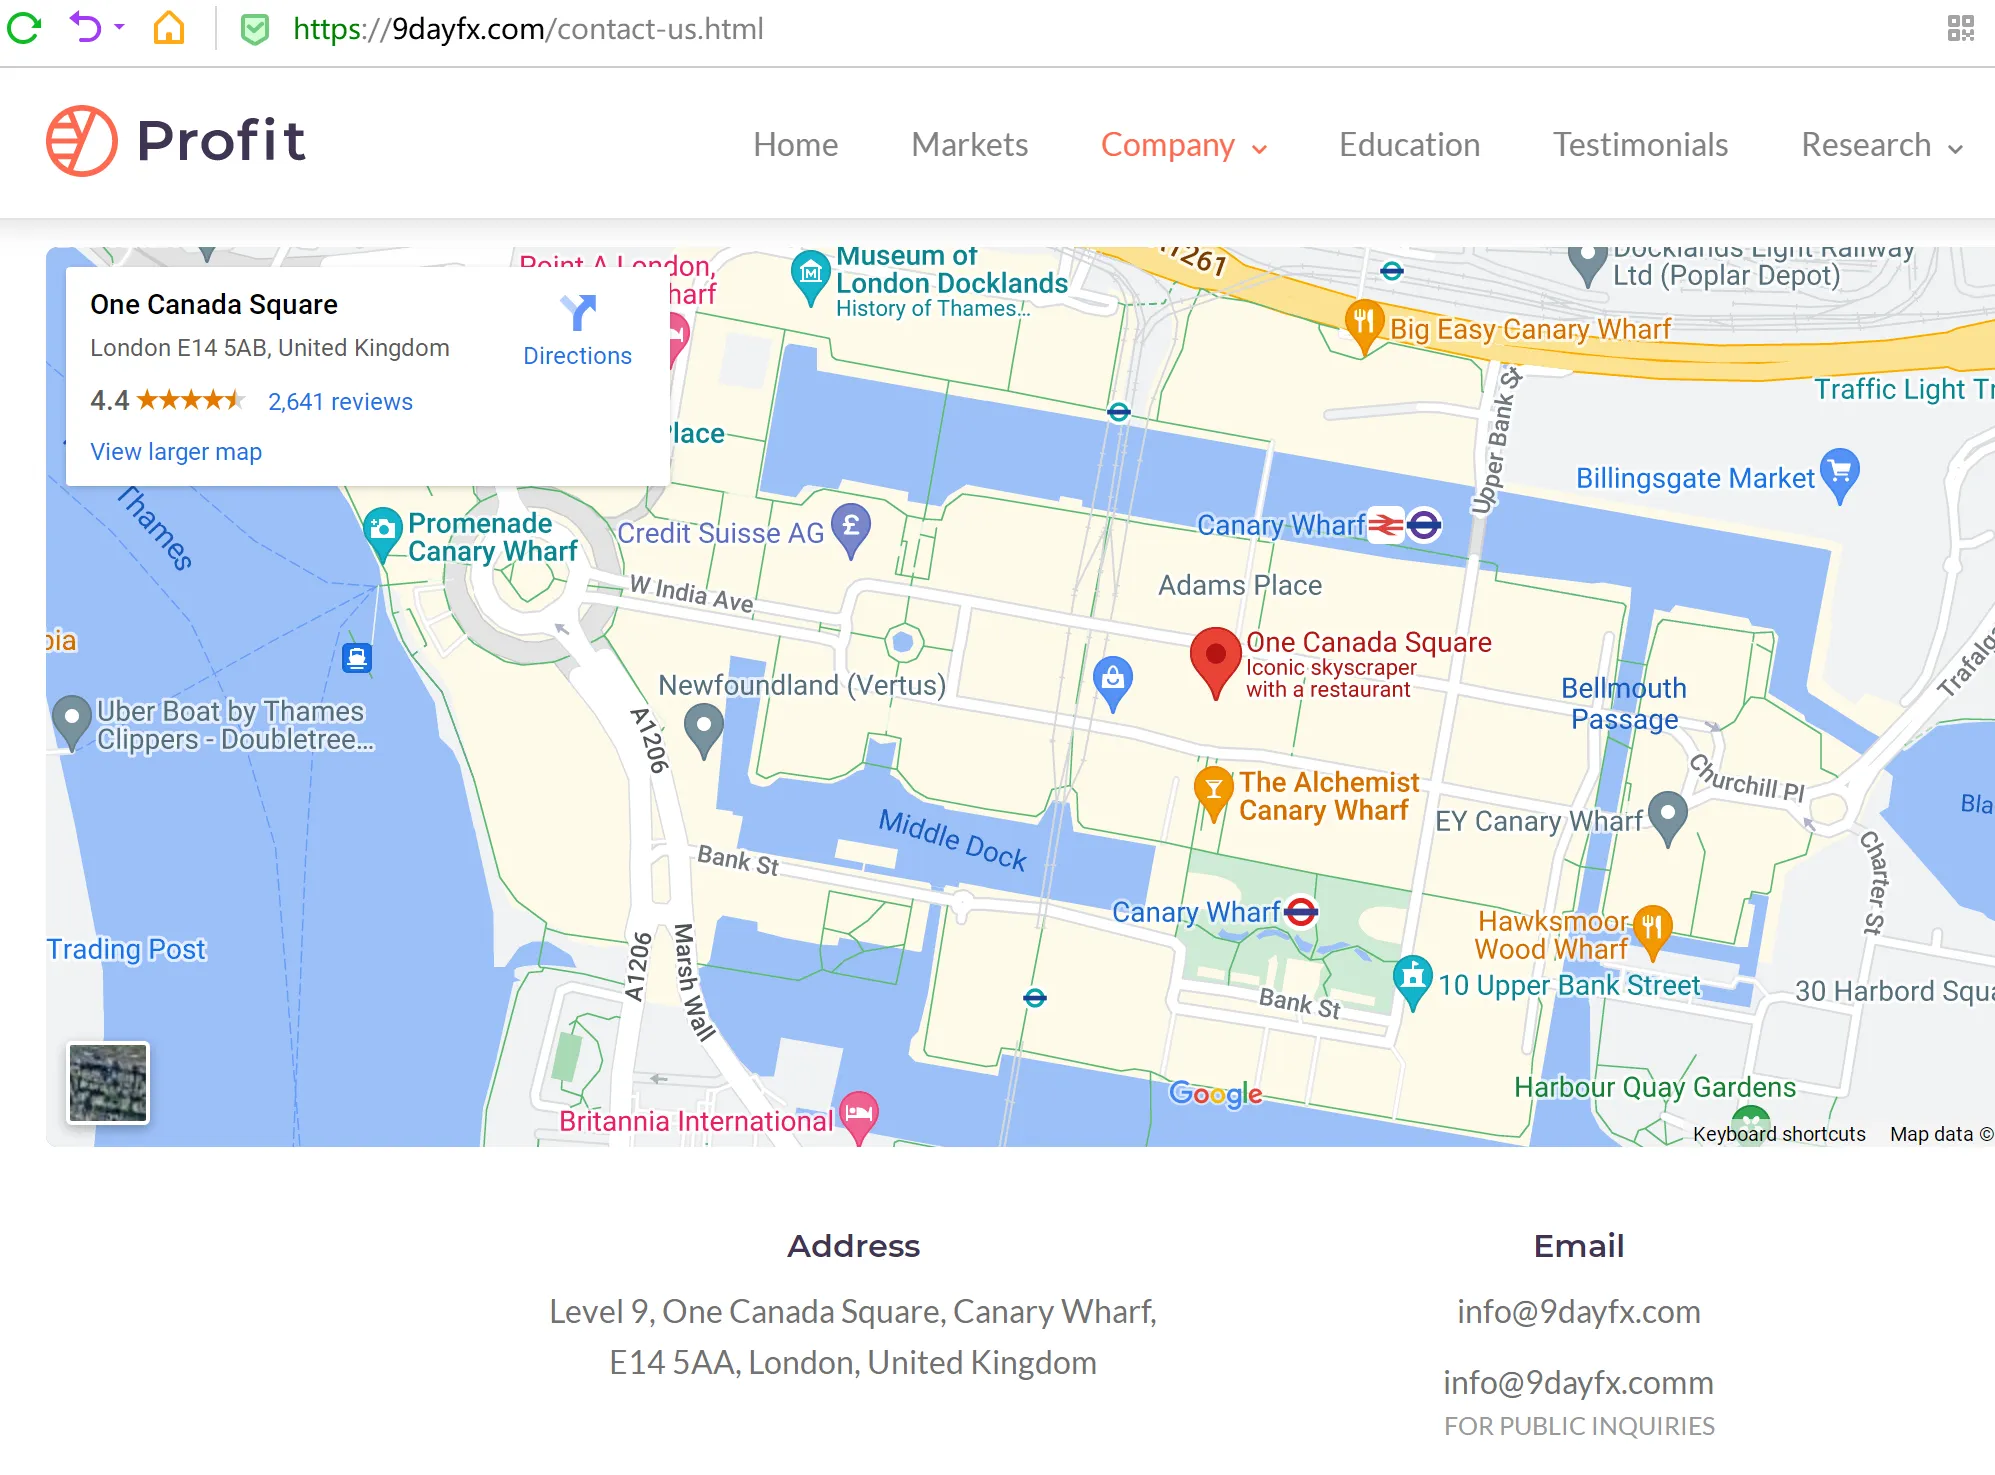This screenshot has height=1475, width=1995.
Task: Open the back history dropdown arrow
Action: 119,27
